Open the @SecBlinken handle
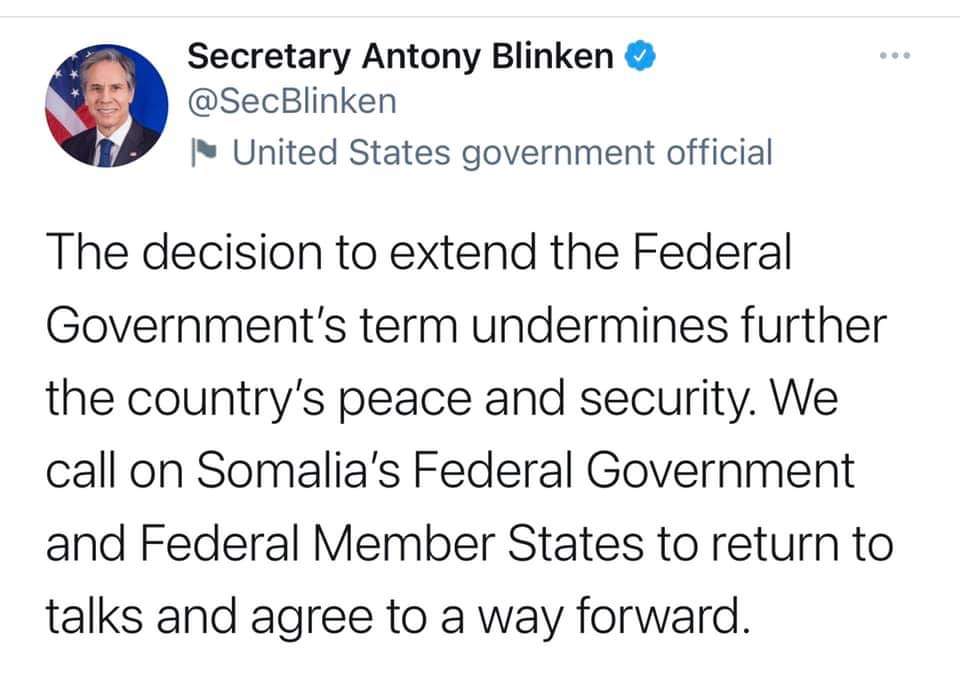This screenshot has width=960, height=674. [x=292, y=101]
